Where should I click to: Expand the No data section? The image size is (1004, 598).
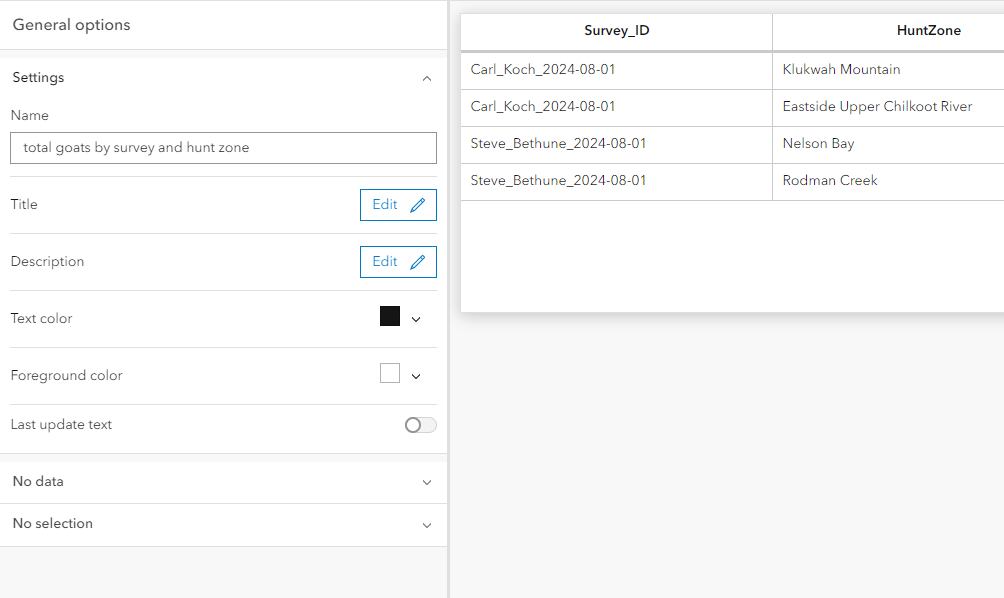427,481
